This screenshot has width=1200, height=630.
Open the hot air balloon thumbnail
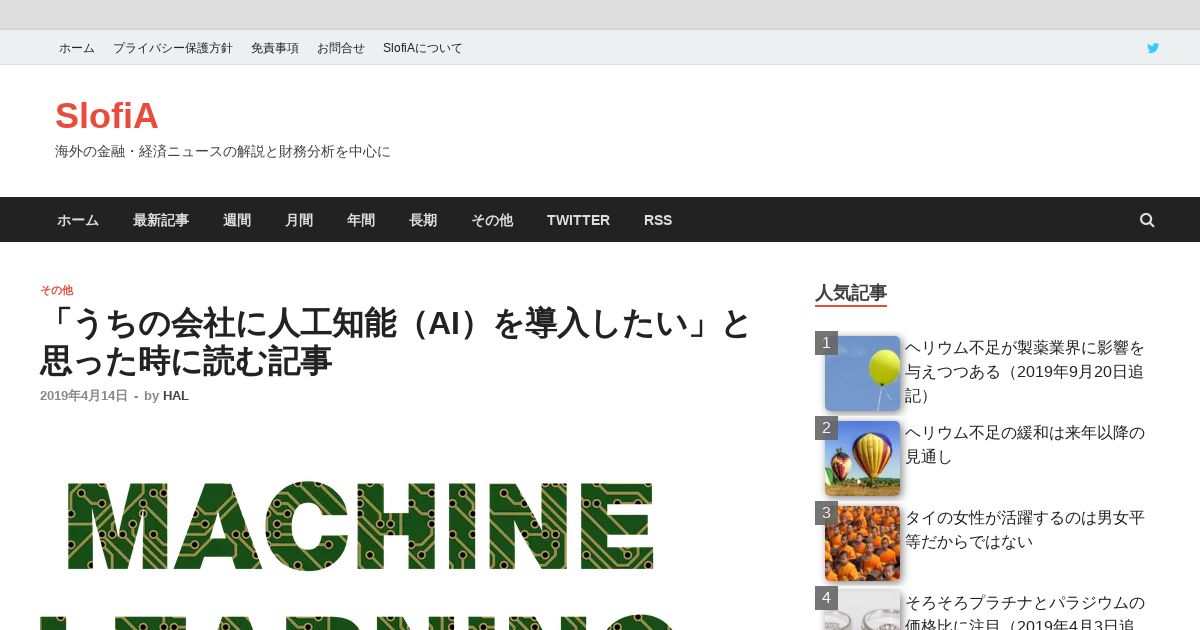pos(862,458)
